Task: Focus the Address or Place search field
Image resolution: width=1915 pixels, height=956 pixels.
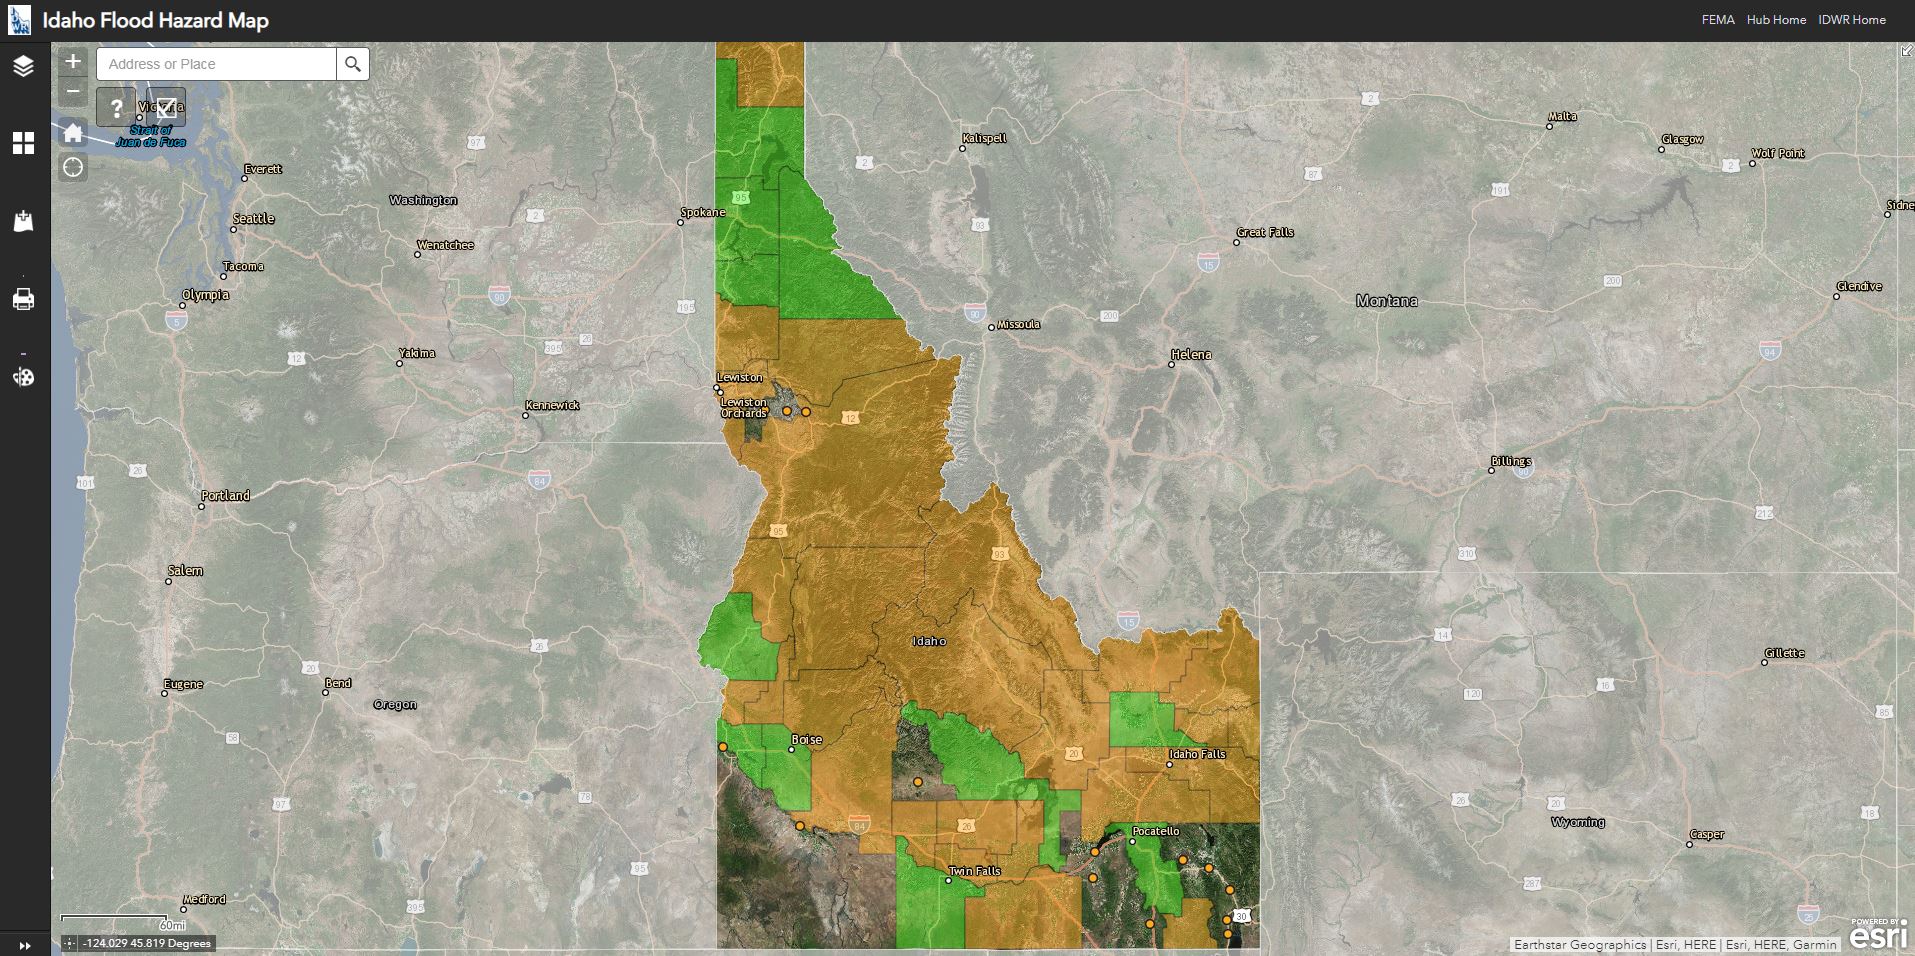Action: coord(217,64)
